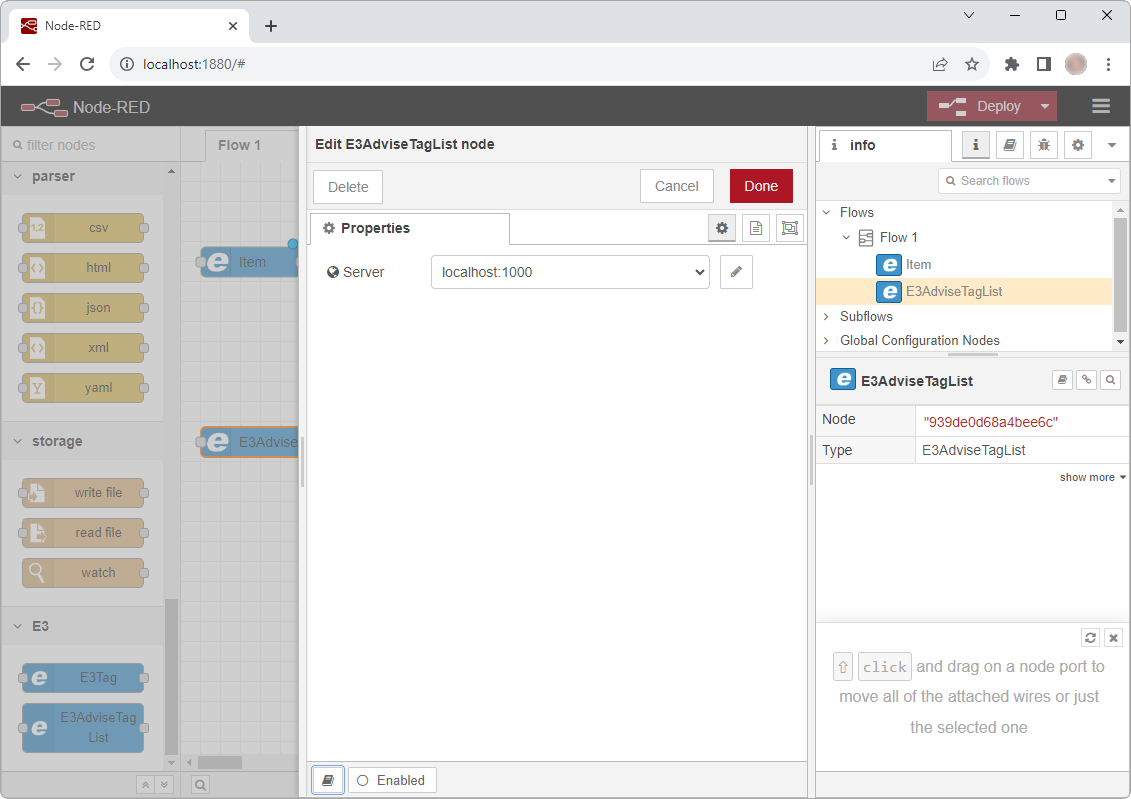The image size is (1131, 799).
Task: Open the Deploy options dropdown arrow
Action: (x=1045, y=106)
